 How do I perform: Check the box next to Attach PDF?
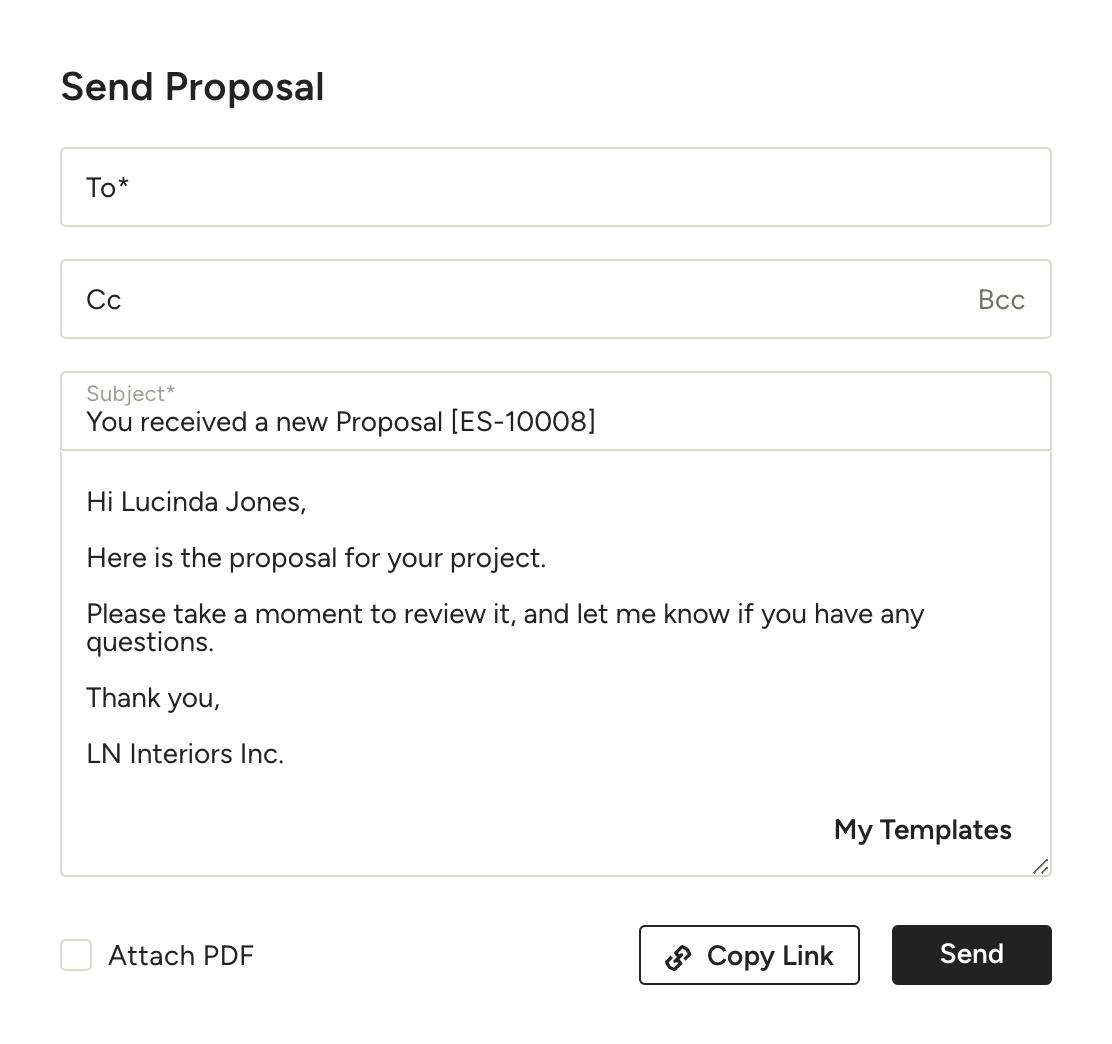point(76,955)
